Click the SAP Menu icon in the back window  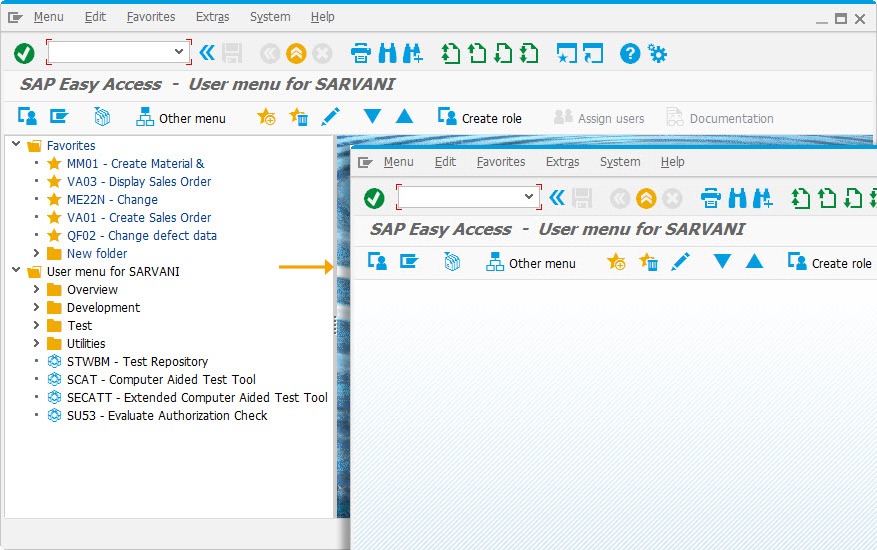(59, 116)
